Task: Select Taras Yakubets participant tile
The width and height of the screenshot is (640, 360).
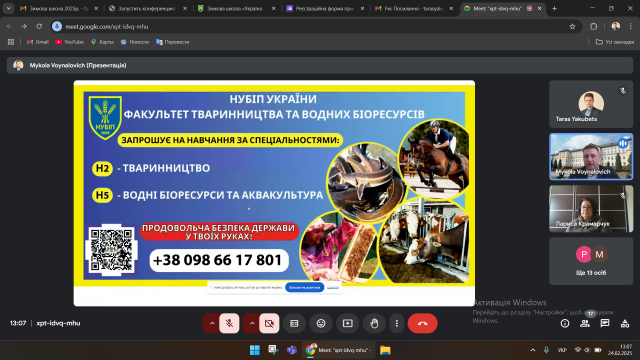Action: point(591,104)
